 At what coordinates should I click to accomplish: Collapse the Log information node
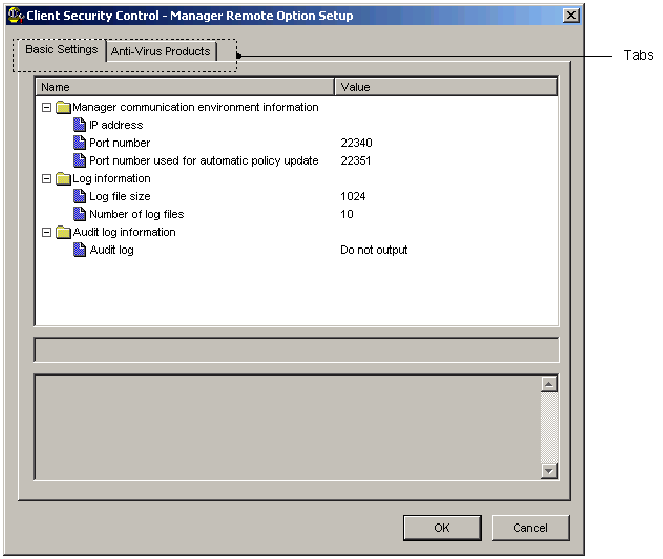pyautogui.click(x=47, y=178)
